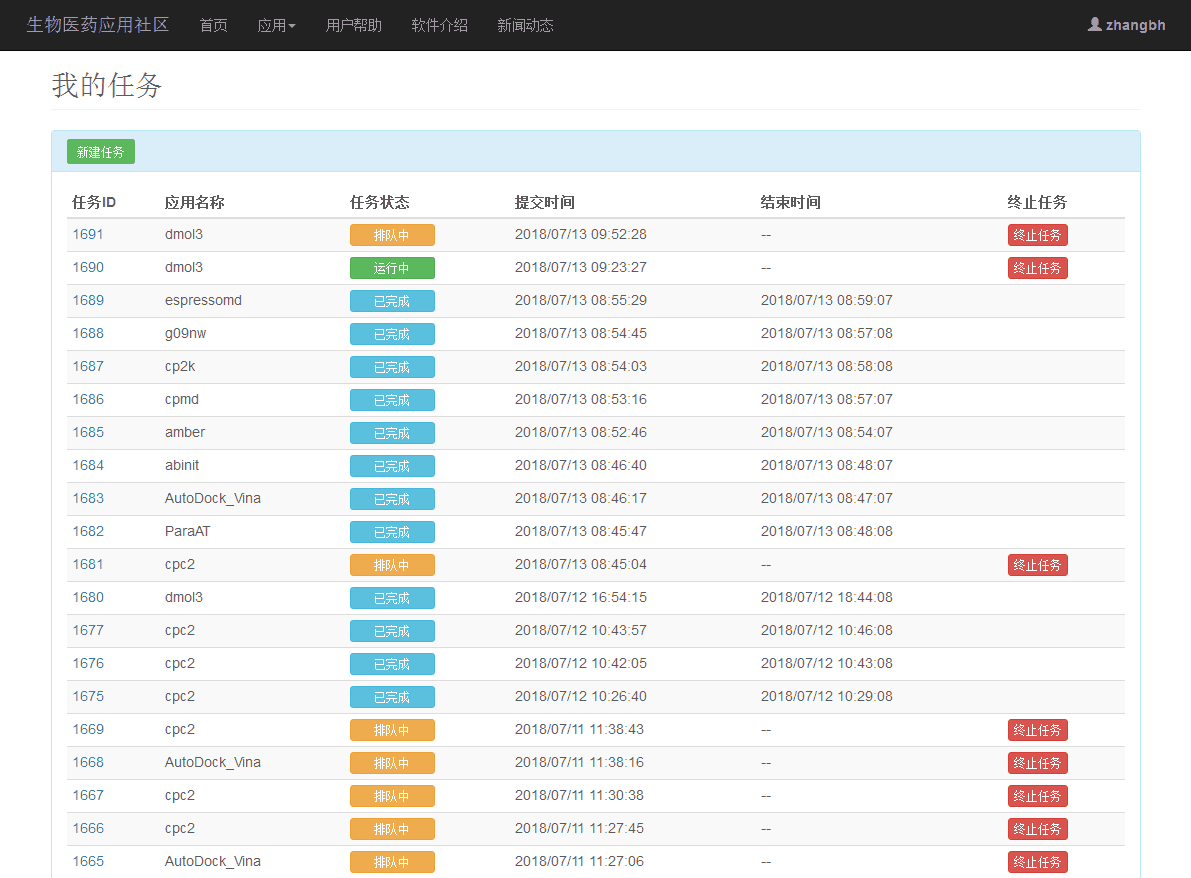Go to the 首页 menu item
This screenshot has width=1191, height=878.
point(213,25)
